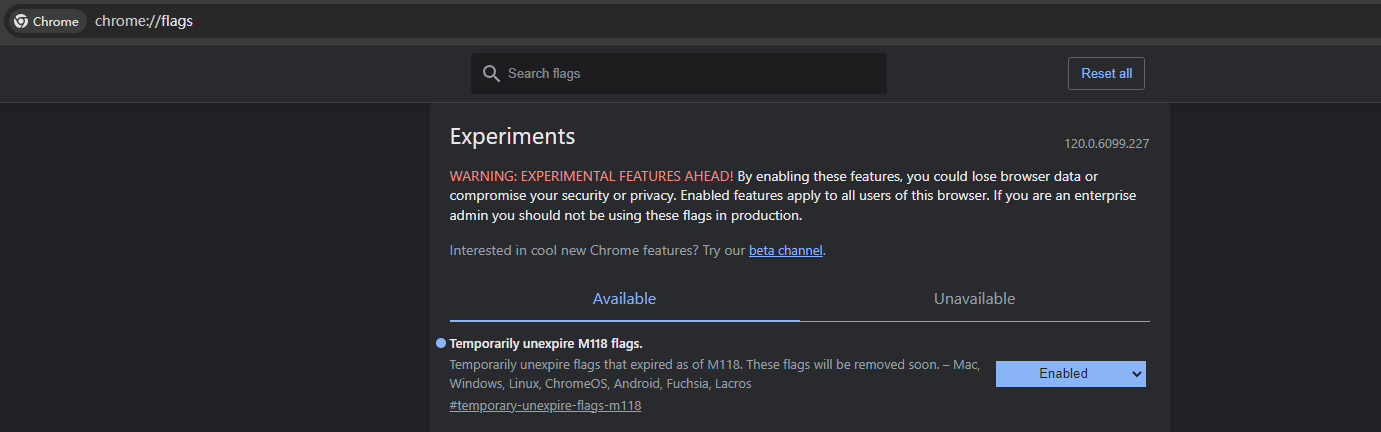Click the Chrome logo icon in address bar

[x=21, y=21]
